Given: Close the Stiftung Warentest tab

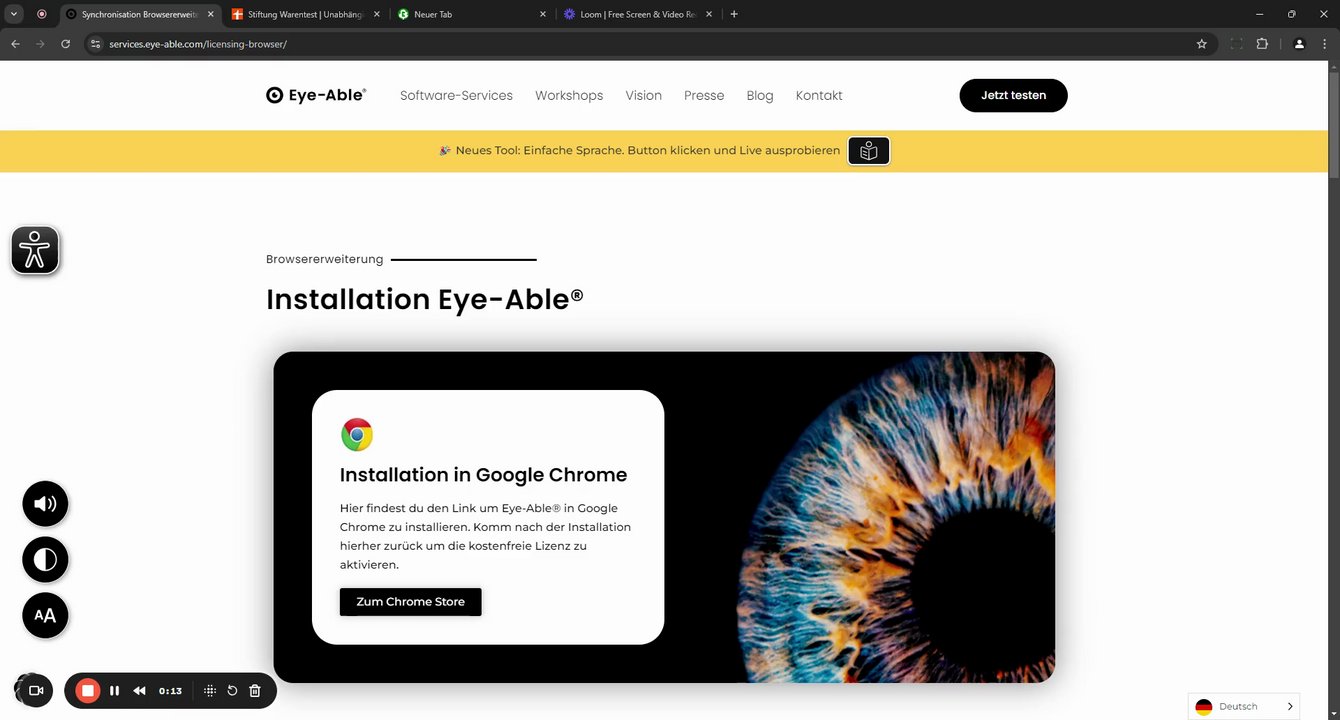Looking at the screenshot, I should (376, 15).
